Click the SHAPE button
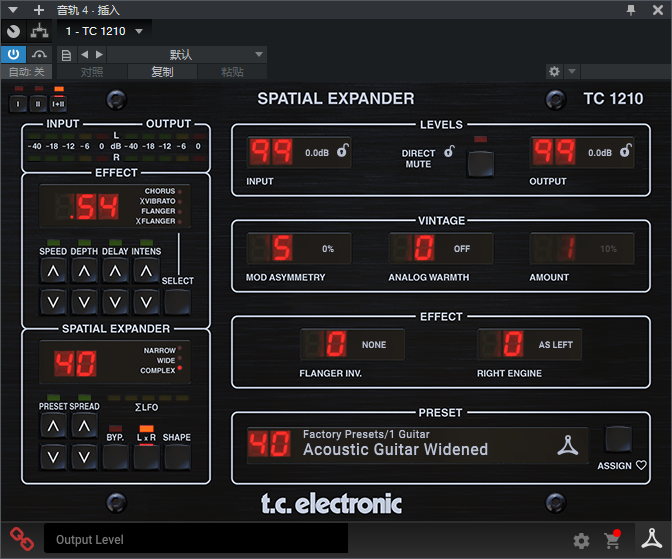The width and height of the screenshot is (672, 559). coord(177,457)
